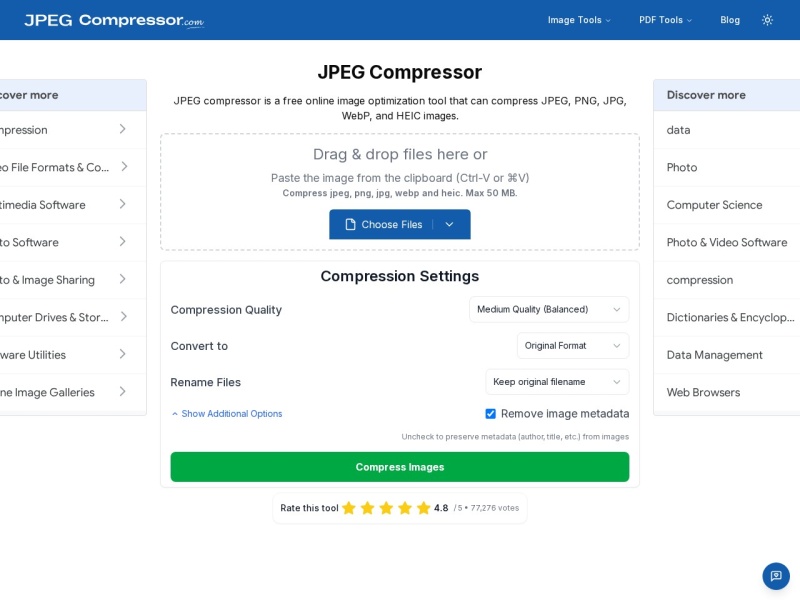Go to the Blog page

point(730,20)
